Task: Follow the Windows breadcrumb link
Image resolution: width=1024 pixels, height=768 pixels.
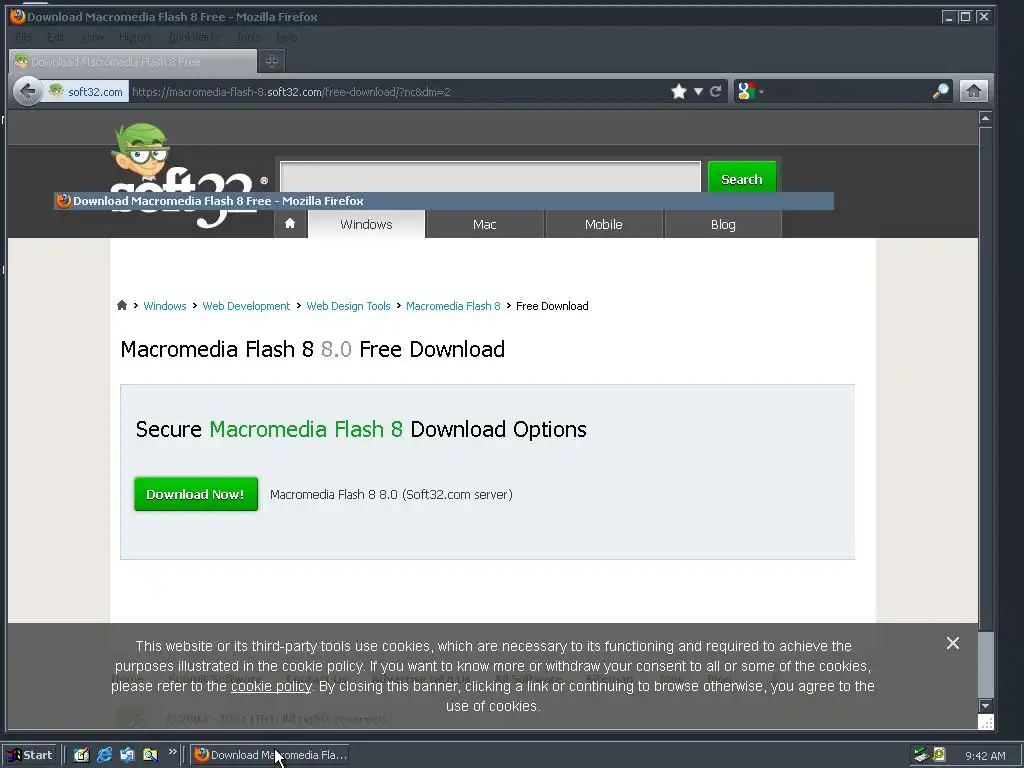Action: (x=165, y=306)
